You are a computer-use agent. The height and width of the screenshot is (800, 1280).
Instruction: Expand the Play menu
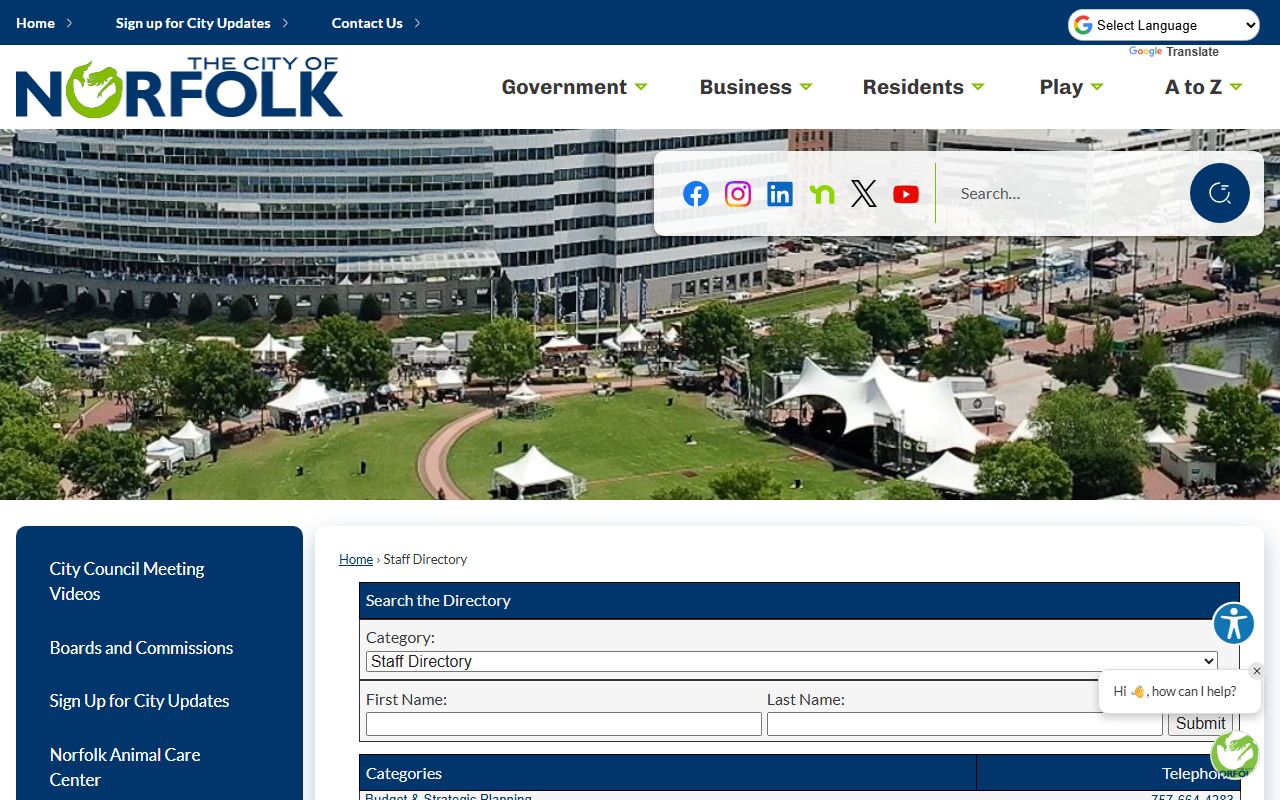coord(1072,87)
